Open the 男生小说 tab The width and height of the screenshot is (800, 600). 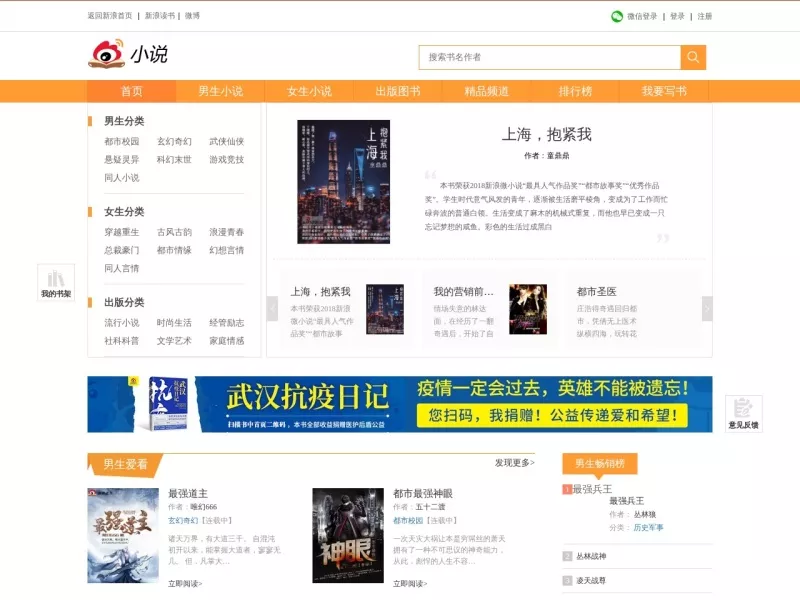pos(220,91)
